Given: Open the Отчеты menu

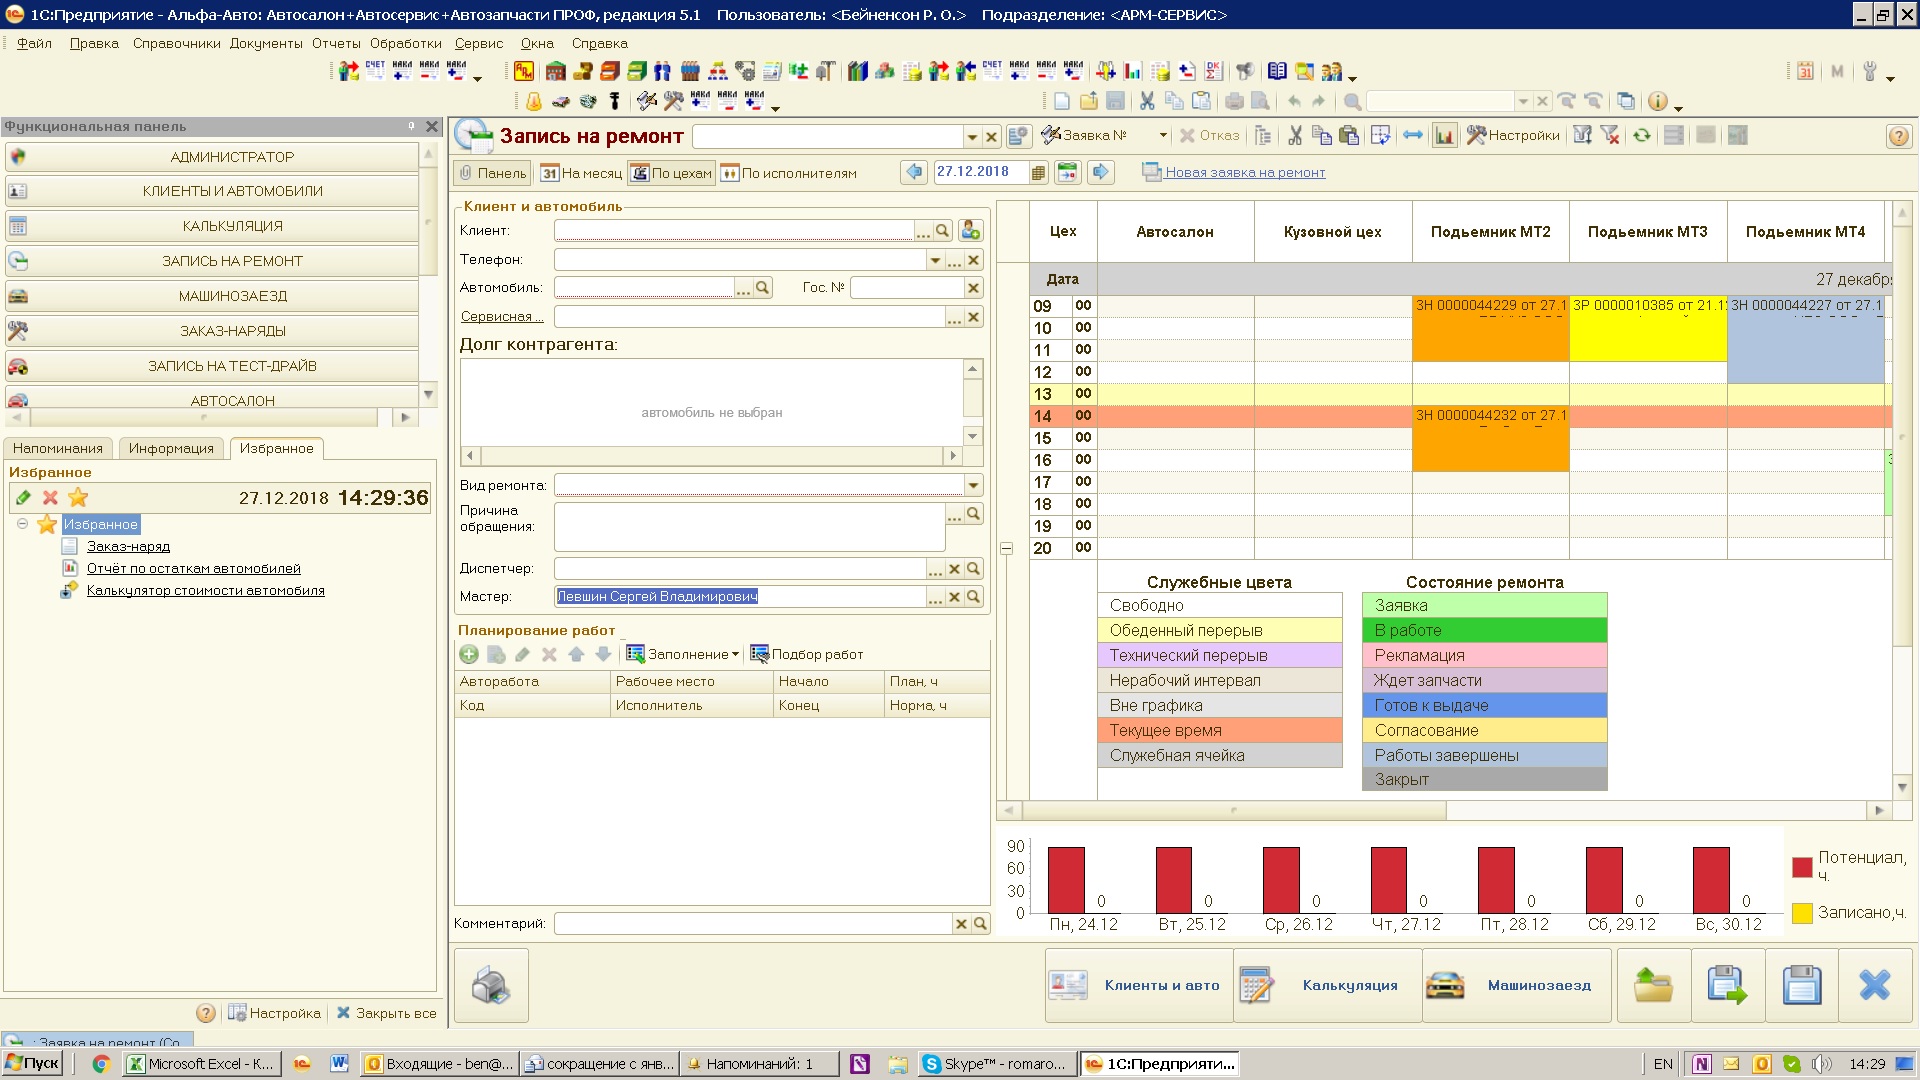Looking at the screenshot, I should (x=336, y=43).
